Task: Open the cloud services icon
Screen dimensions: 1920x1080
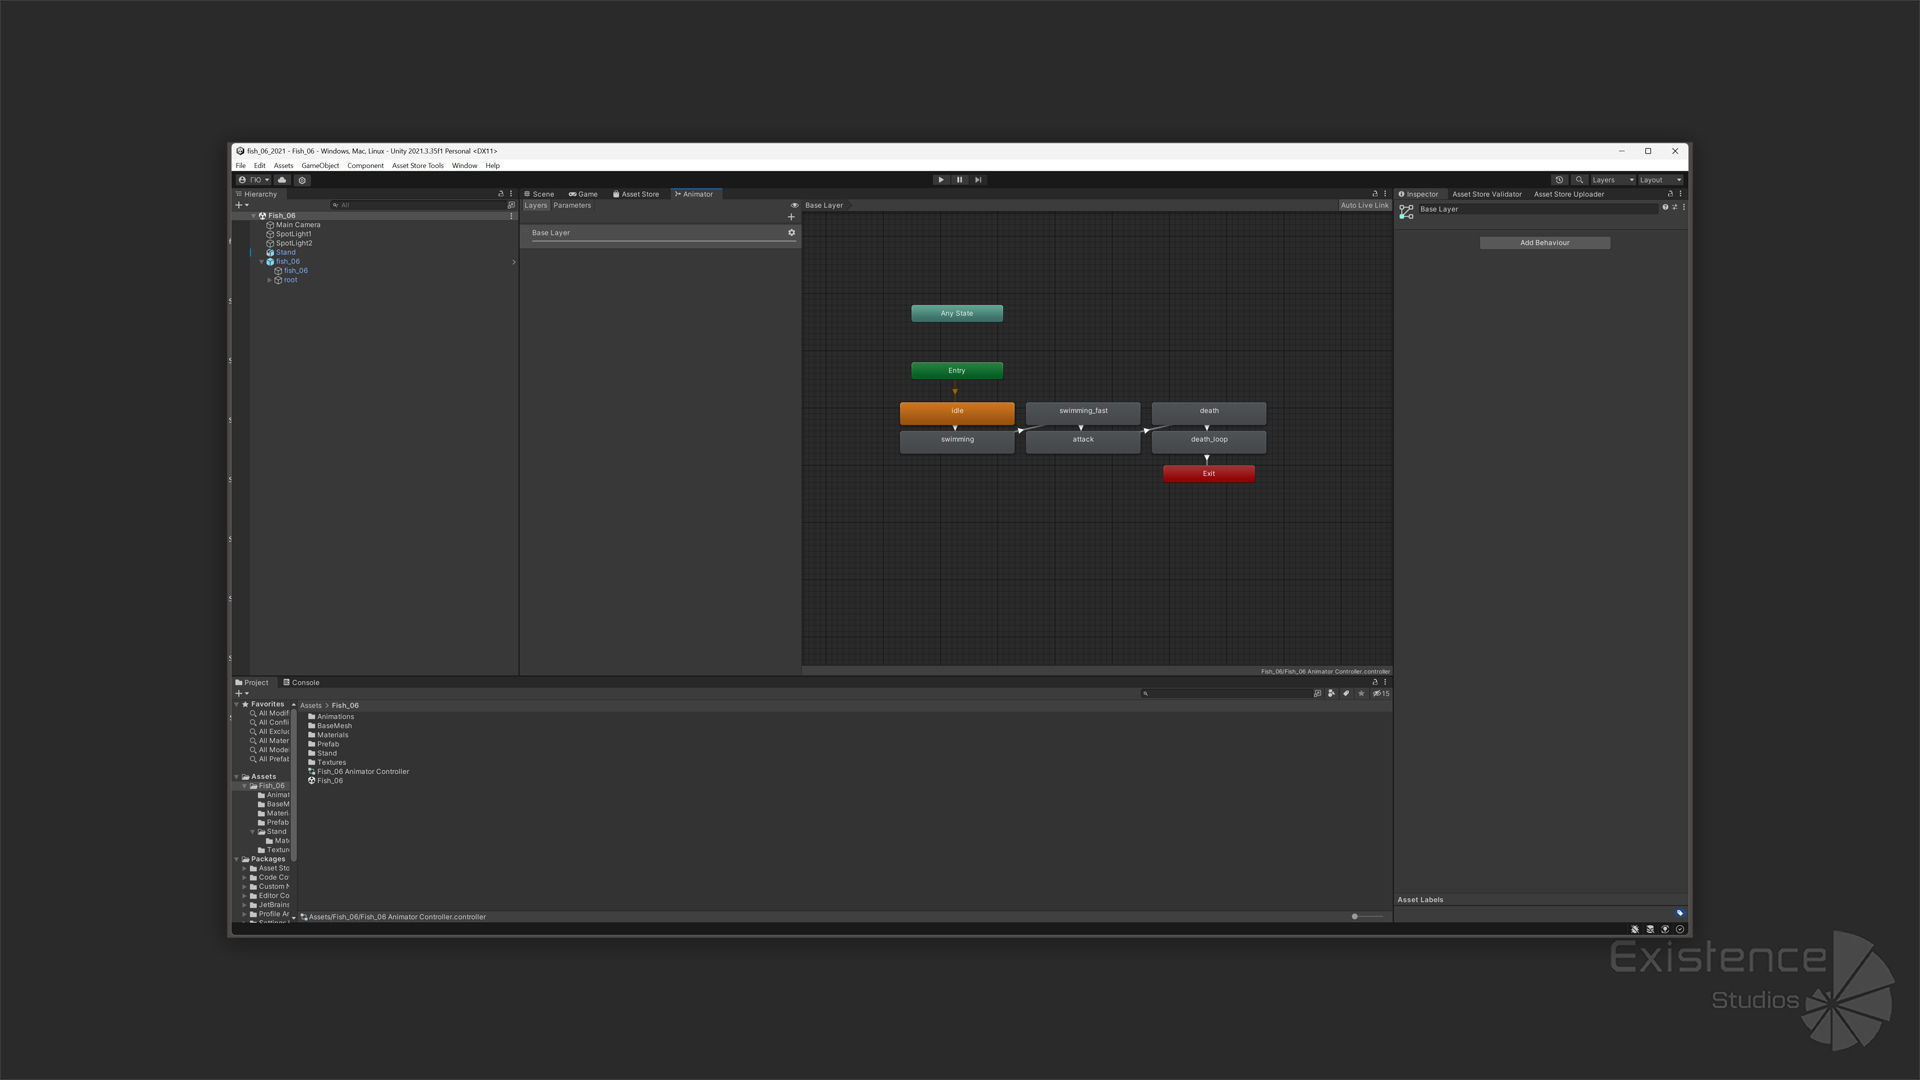Action: click(282, 180)
